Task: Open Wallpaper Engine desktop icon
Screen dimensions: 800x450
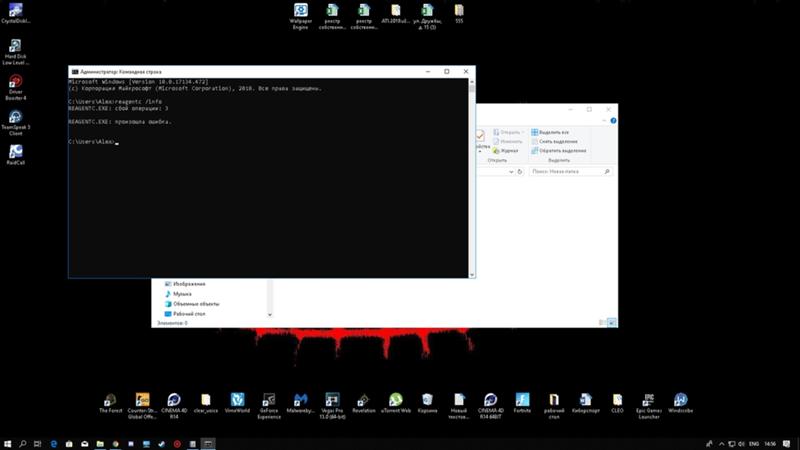Action: tap(301, 16)
